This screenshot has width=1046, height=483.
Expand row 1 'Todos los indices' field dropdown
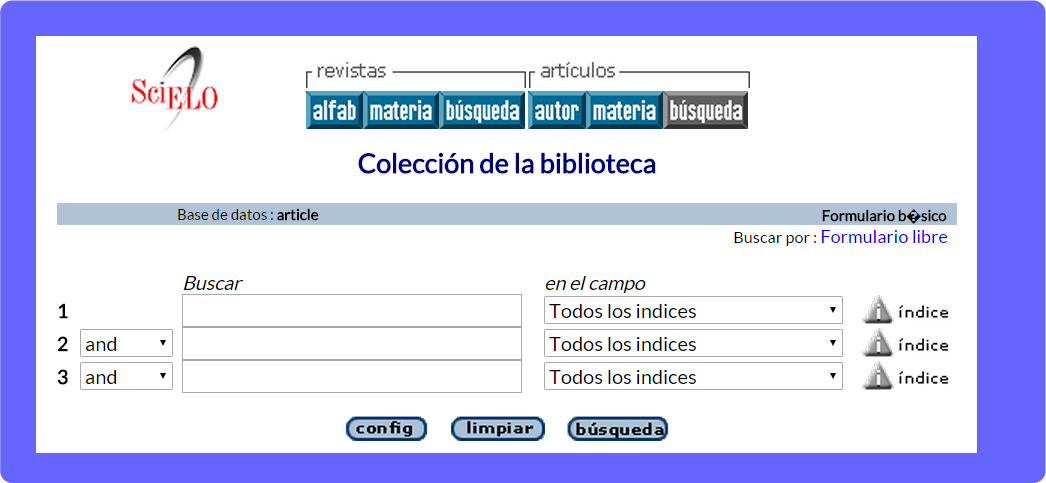[693, 310]
